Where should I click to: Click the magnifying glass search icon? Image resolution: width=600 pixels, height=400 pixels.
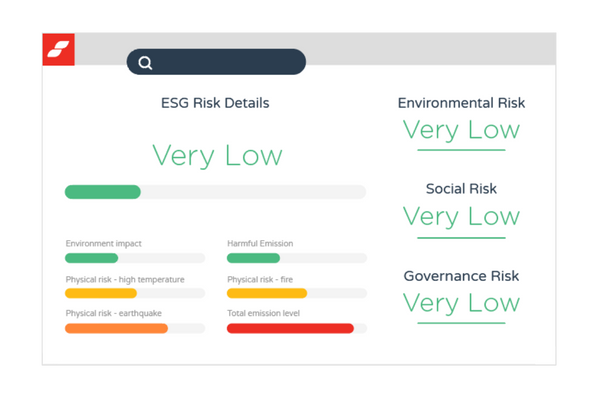click(x=146, y=63)
